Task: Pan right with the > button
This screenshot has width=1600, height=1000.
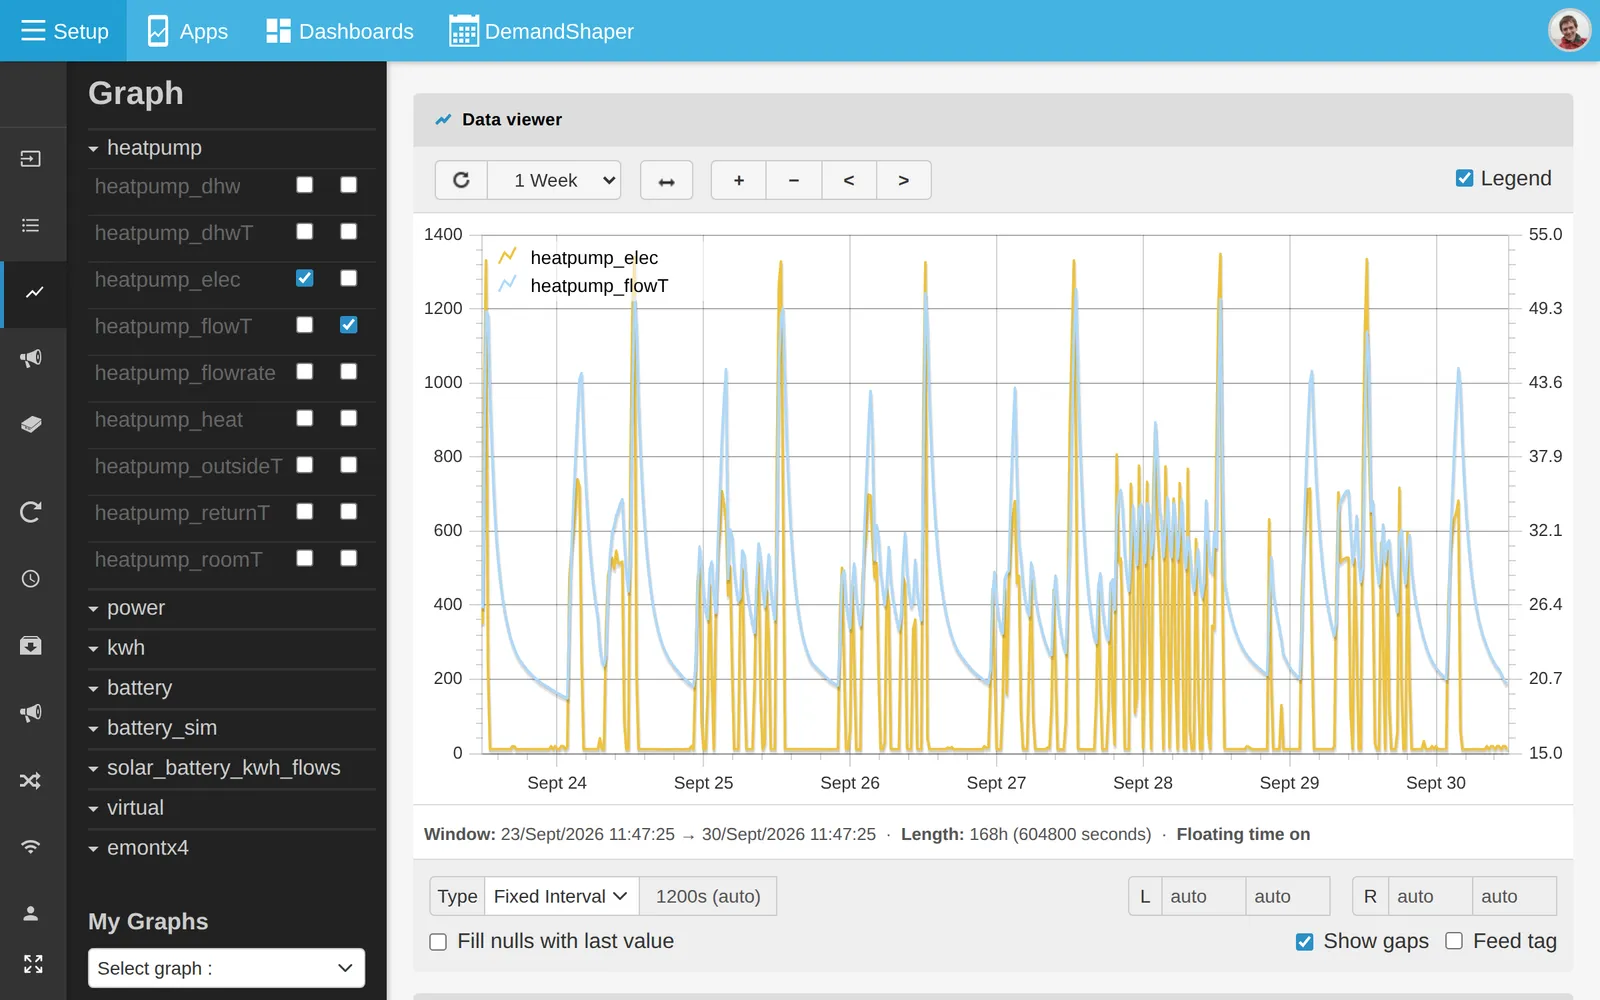Action: point(904,180)
